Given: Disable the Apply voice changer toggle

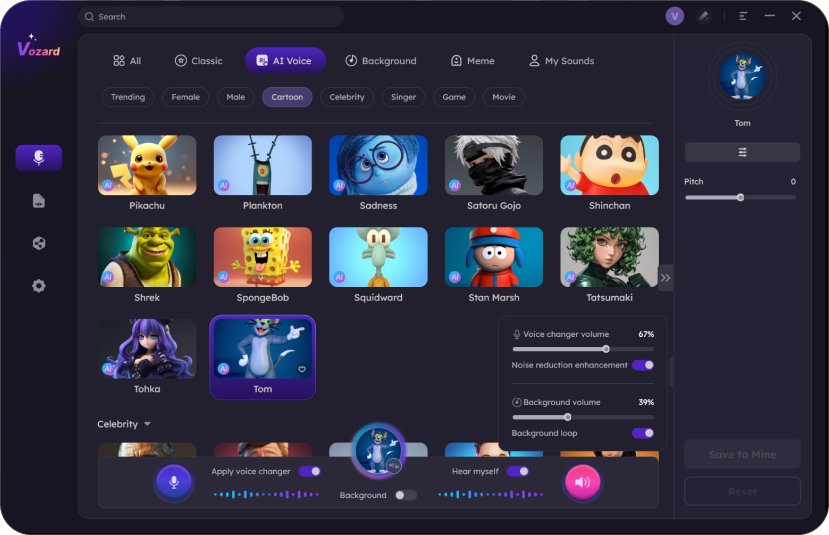Looking at the screenshot, I should point(309,471).
